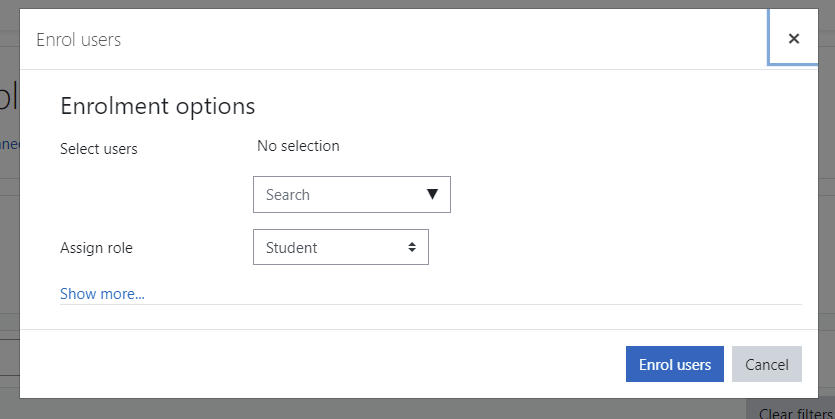The height and width of the screenshot is (419, 835).
Task: Click the Student text in role selector
Action: (291, 248)
